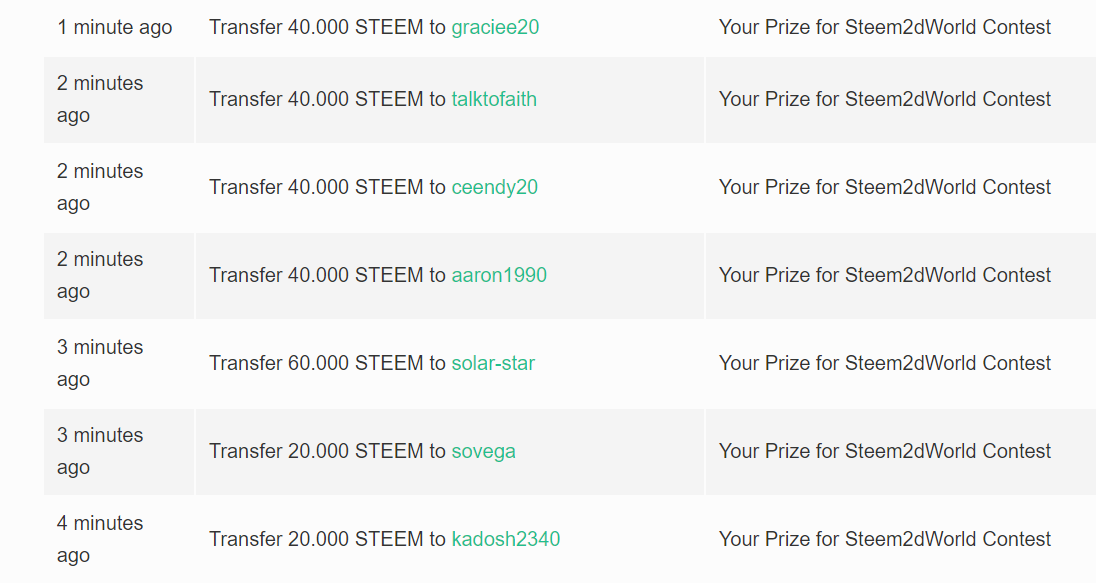Click prize memo in solar-star row
Viewport: 1096px width, 583px height.
coord(885,364)
